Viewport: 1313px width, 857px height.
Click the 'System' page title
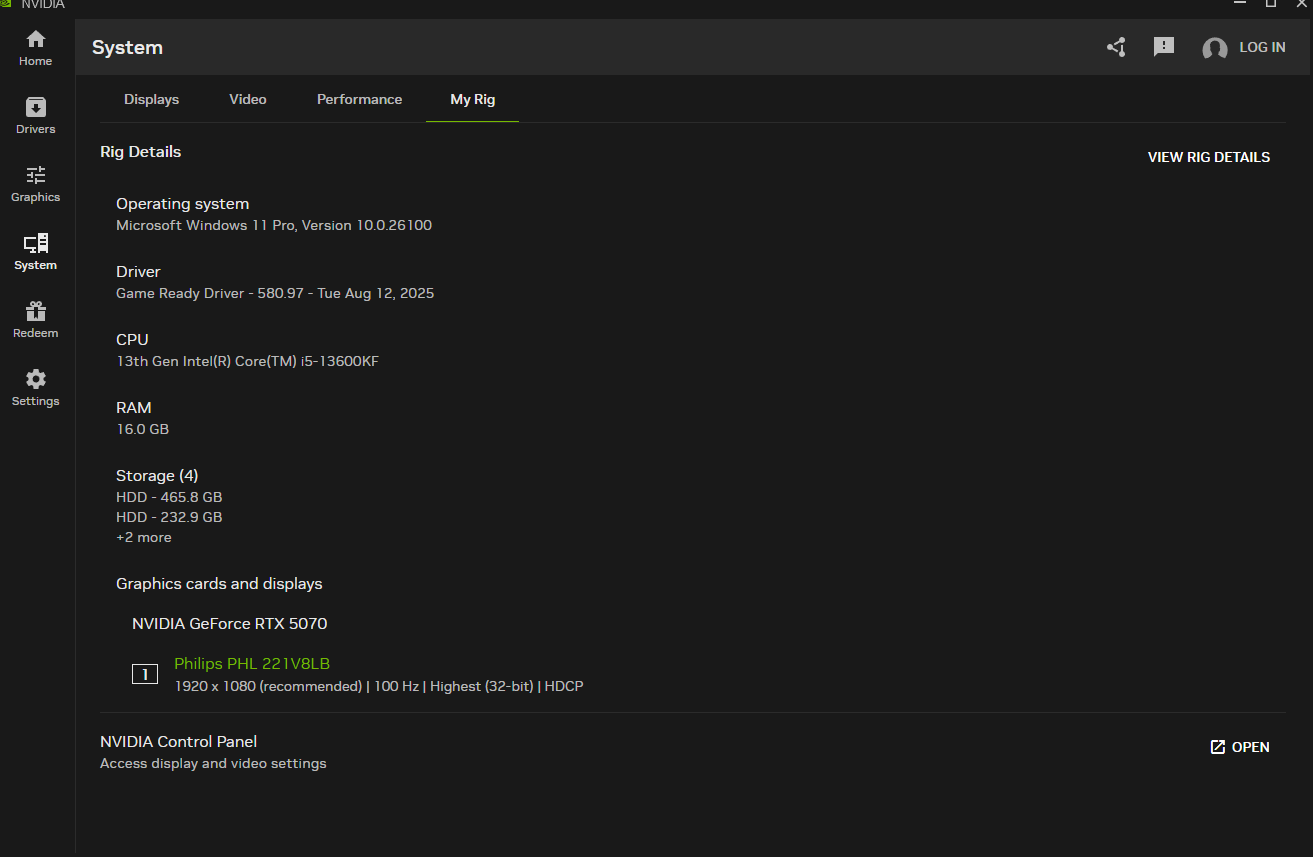click(x=127, y=48)
